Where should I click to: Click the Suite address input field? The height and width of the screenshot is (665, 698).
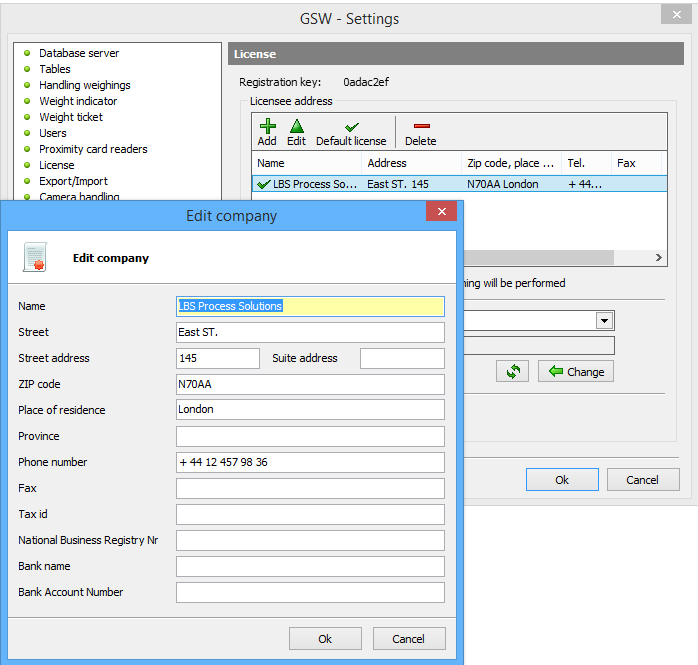402,358
